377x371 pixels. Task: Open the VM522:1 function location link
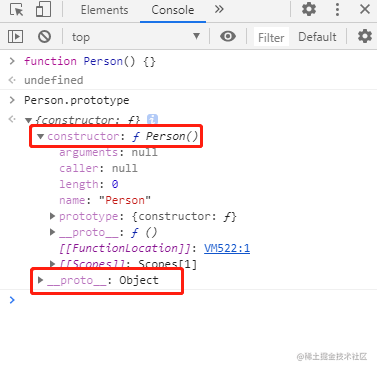pos(227,248)
